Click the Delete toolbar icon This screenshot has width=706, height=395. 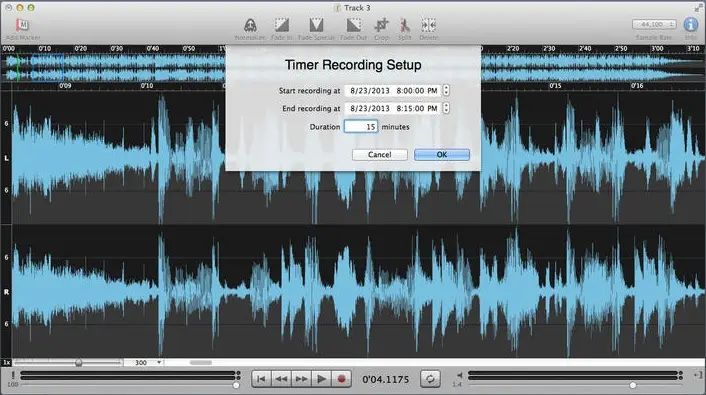point(428,25)
